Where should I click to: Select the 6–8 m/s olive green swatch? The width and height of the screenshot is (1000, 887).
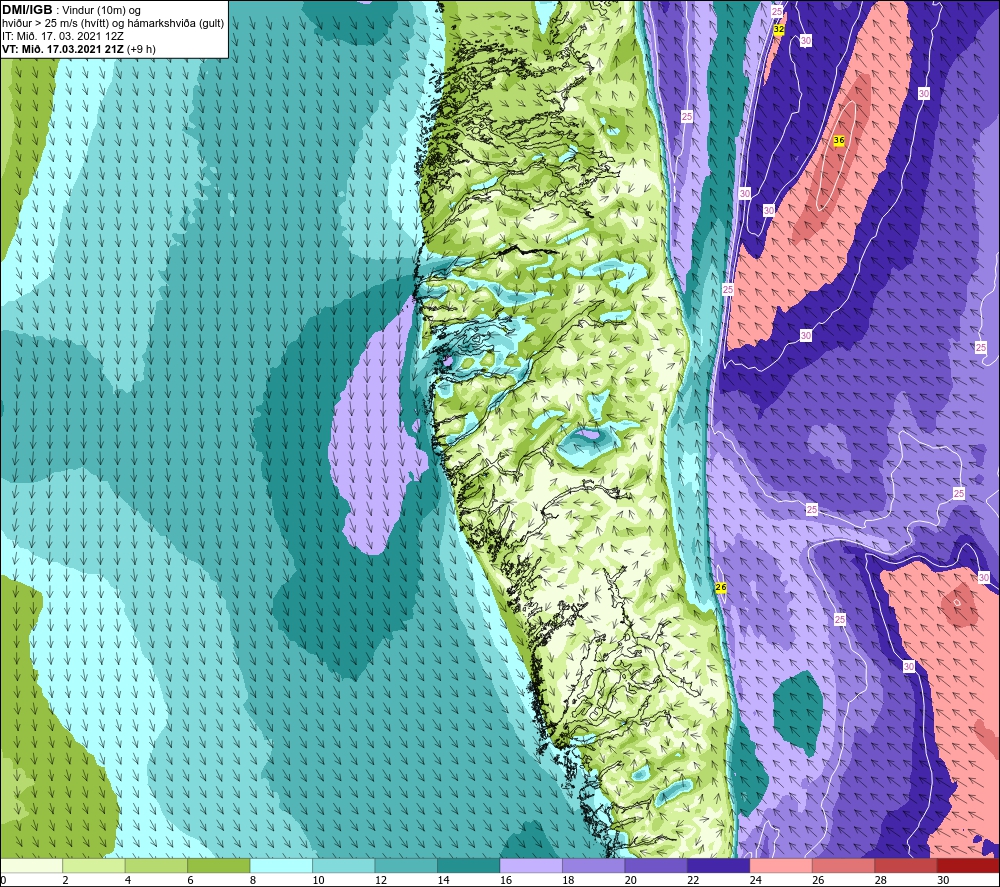[x=219, y=866]
